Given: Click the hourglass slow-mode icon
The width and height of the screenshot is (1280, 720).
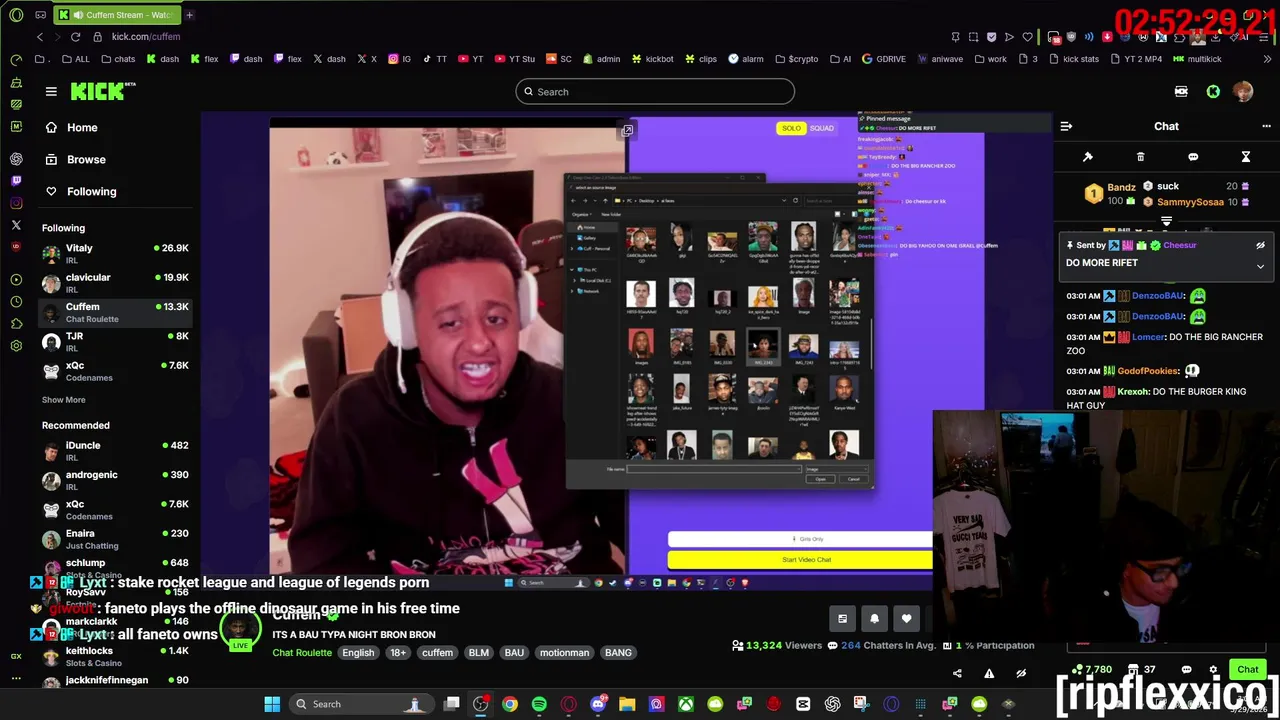Looking at the screenshot, I should click(1246, 157).
